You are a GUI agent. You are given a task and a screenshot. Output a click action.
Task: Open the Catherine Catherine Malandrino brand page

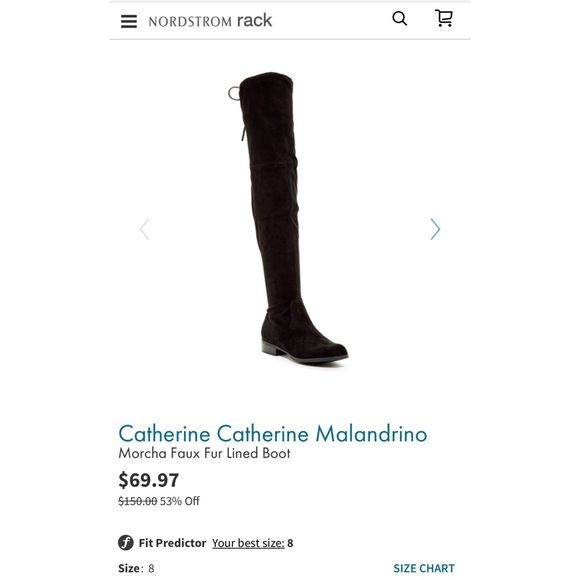point(273,433)
